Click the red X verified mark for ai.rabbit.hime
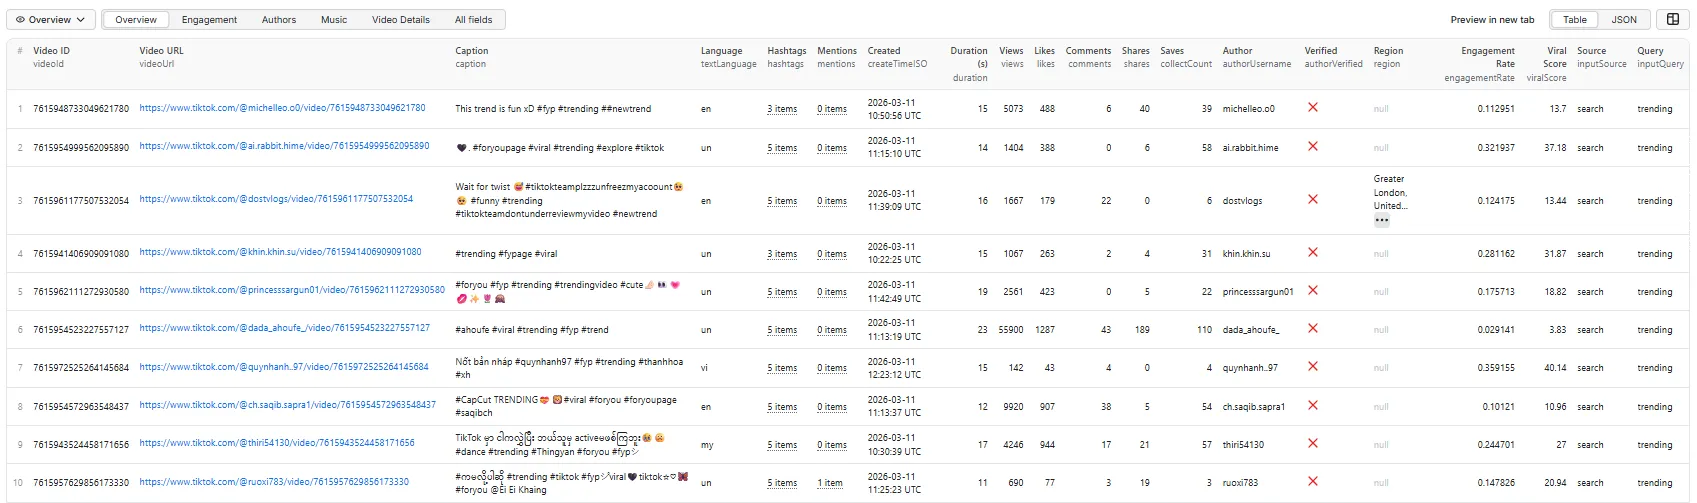 (1313, 146)
